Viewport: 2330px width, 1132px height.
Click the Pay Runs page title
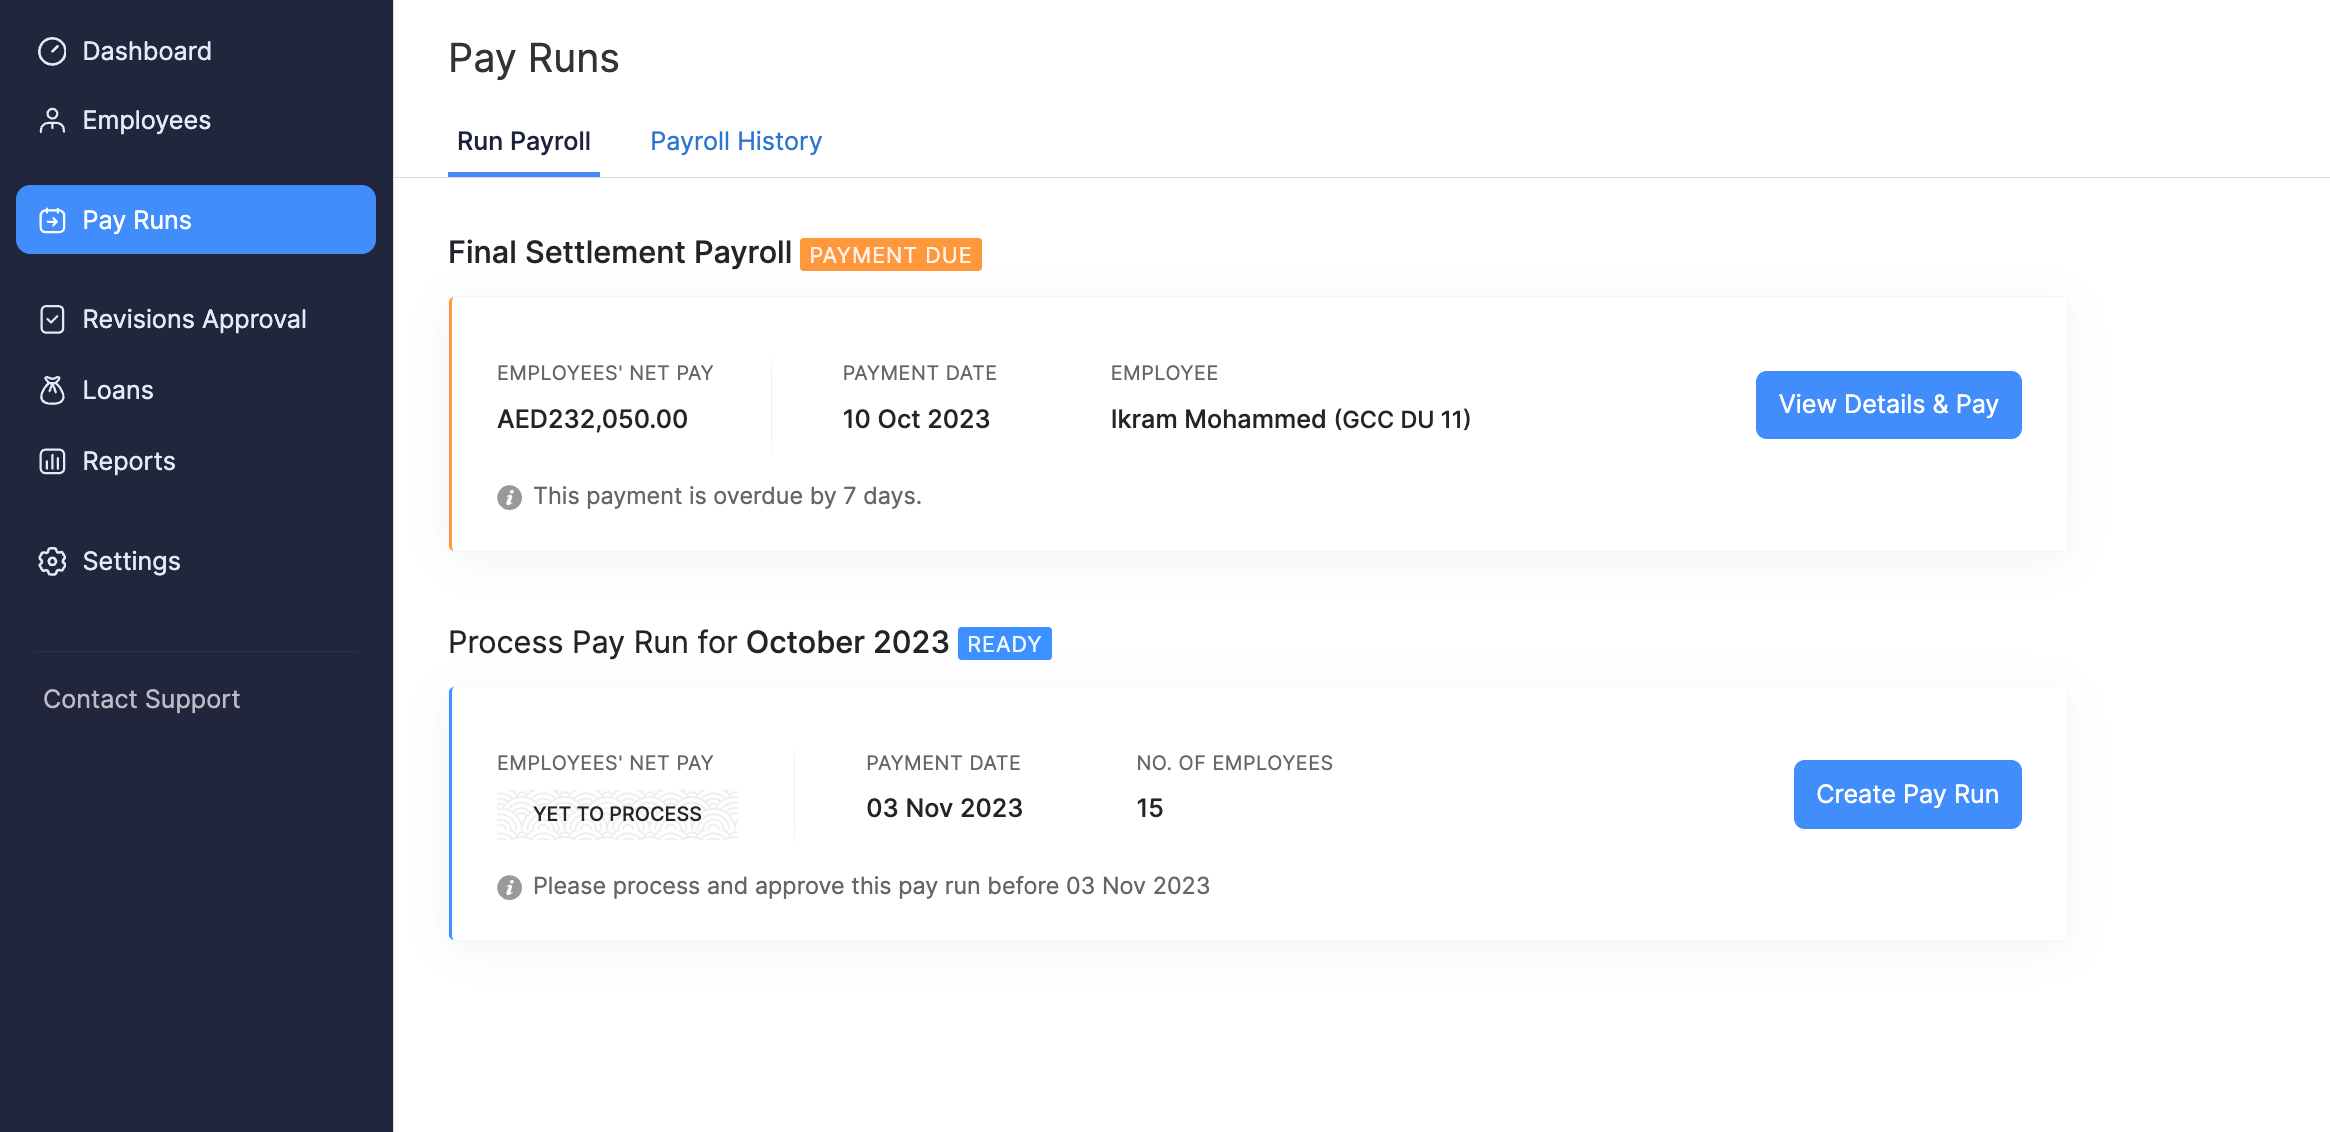point(534,58)
